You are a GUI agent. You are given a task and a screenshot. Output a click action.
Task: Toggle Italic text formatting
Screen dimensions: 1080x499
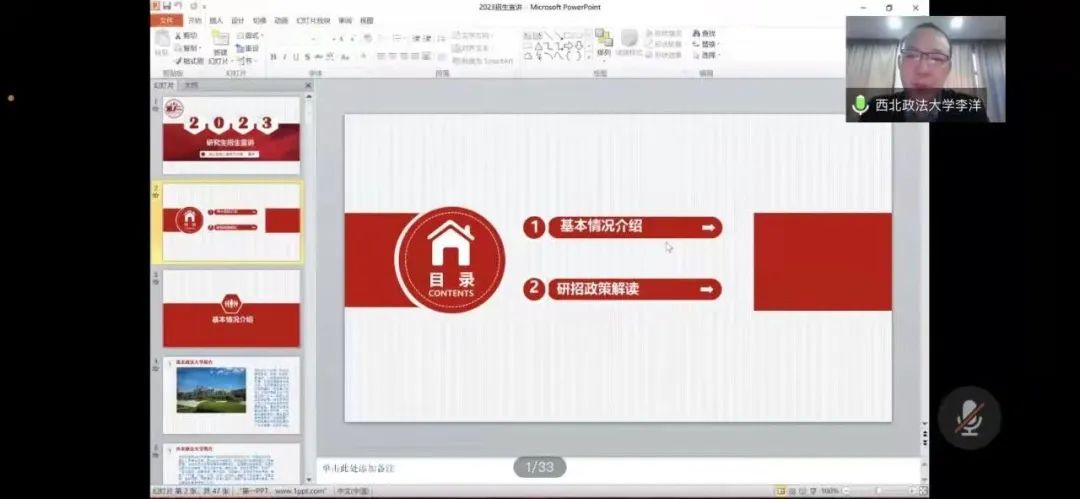[x=284, y=57]
